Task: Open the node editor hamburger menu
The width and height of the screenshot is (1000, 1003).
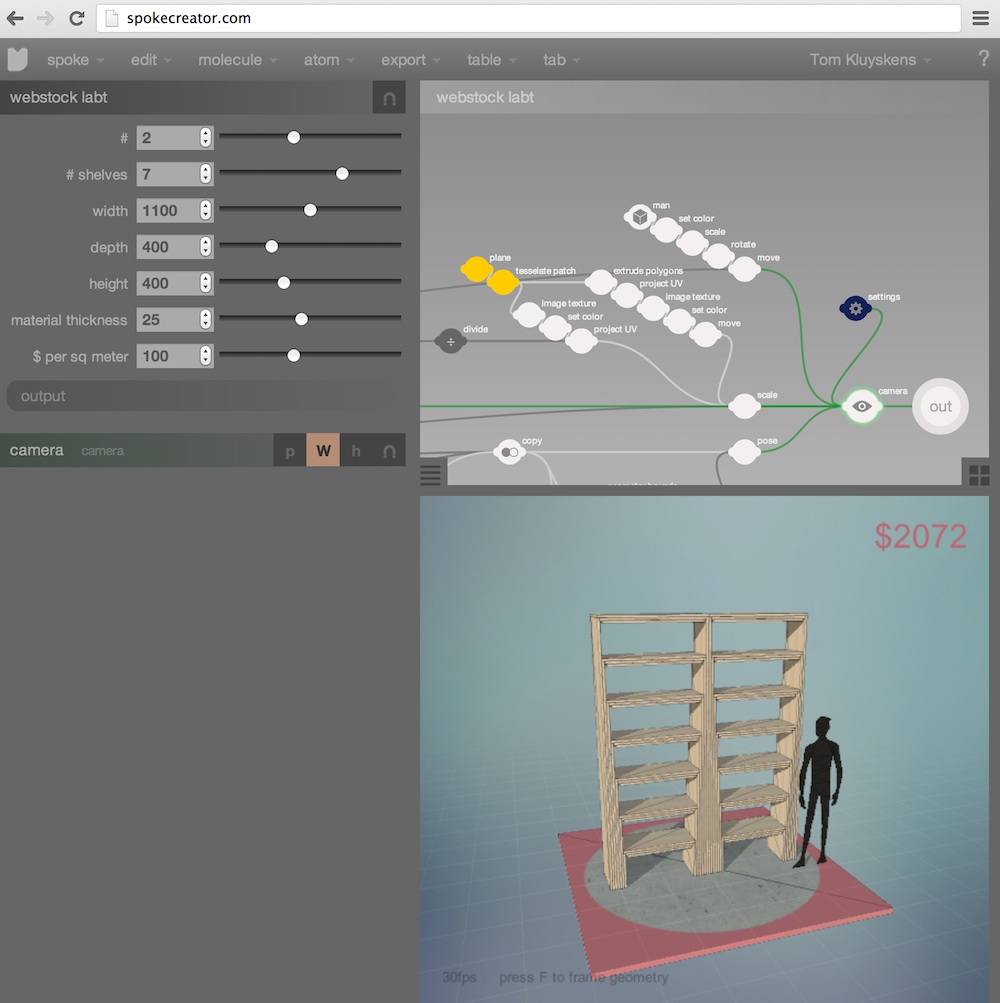Action: [x=431, y=474]
